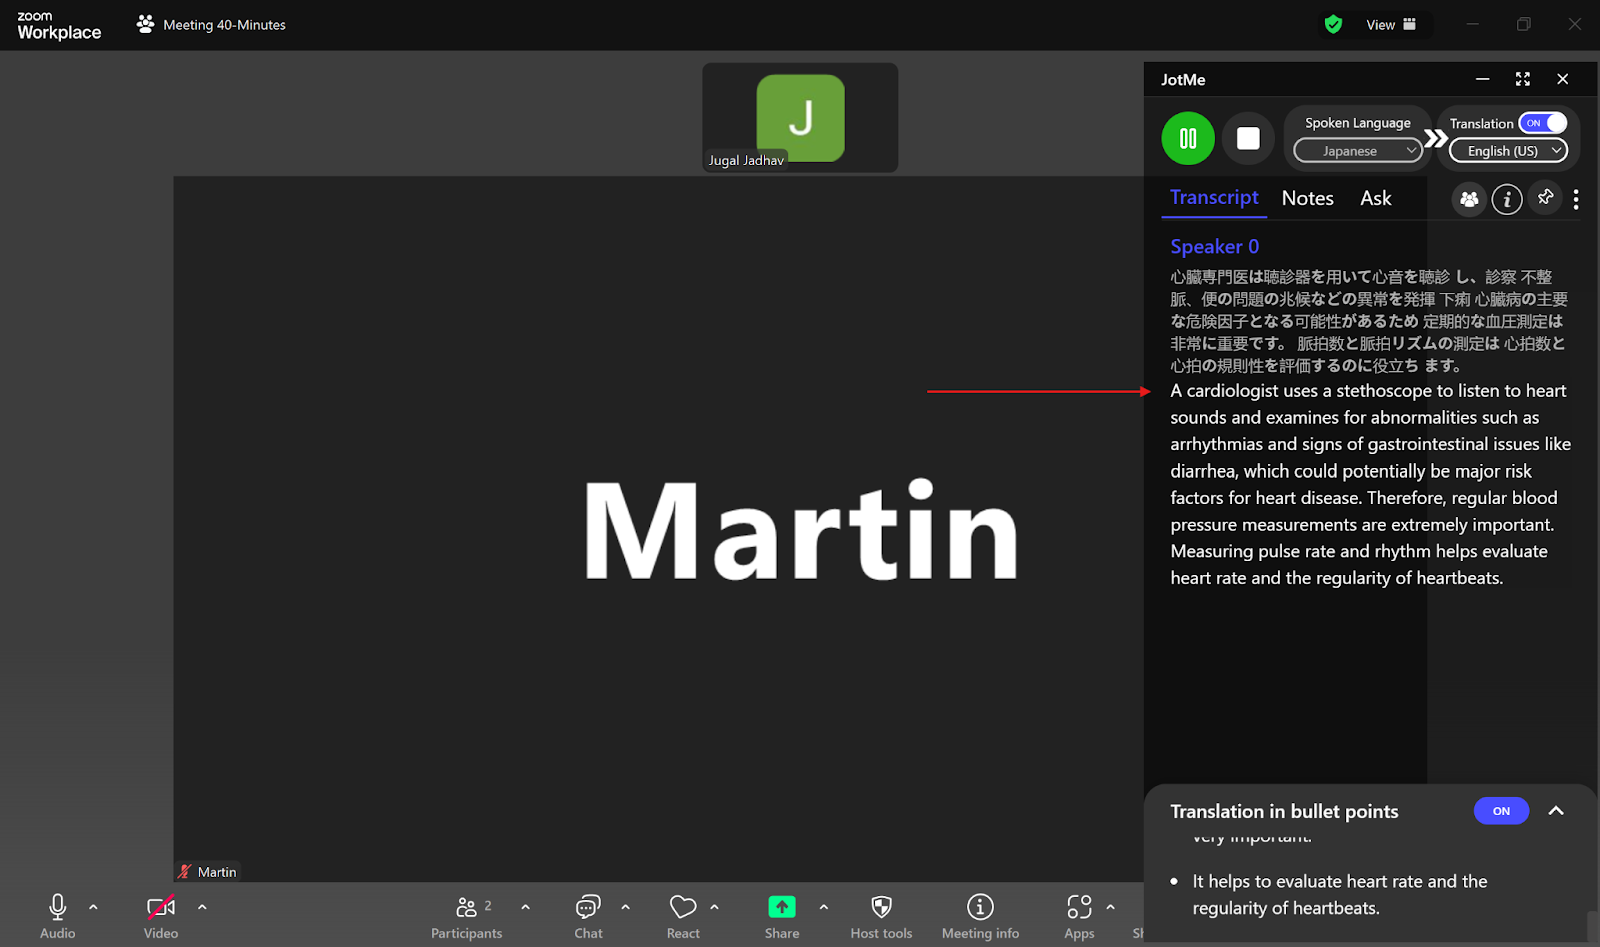
Task: Switch to the Transcript tab
Action: [1214, 198]
